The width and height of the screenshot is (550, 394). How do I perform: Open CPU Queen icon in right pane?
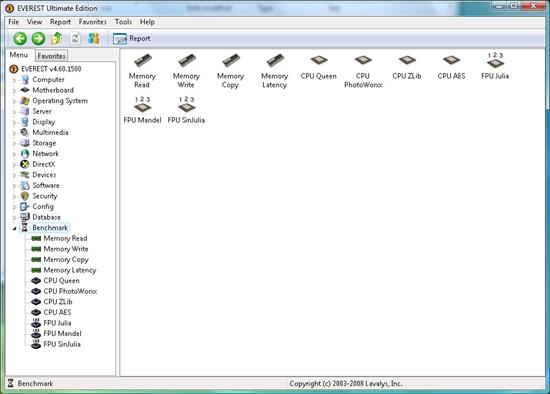pos(318,67)
